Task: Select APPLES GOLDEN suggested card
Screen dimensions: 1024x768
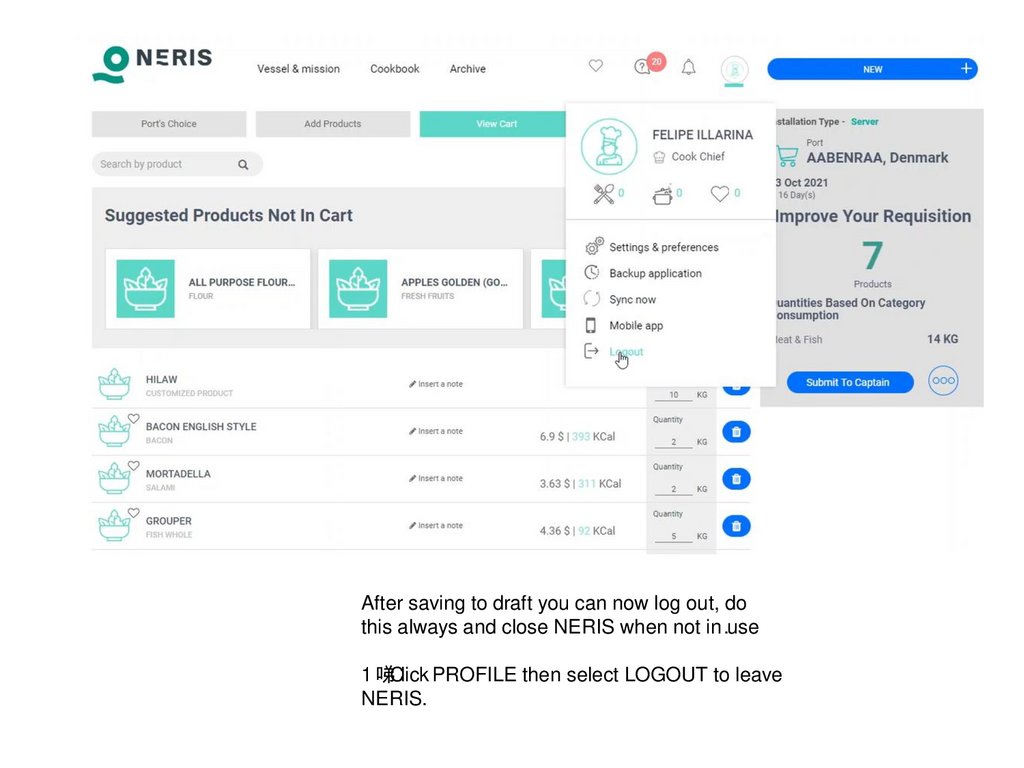Action: 421,289
